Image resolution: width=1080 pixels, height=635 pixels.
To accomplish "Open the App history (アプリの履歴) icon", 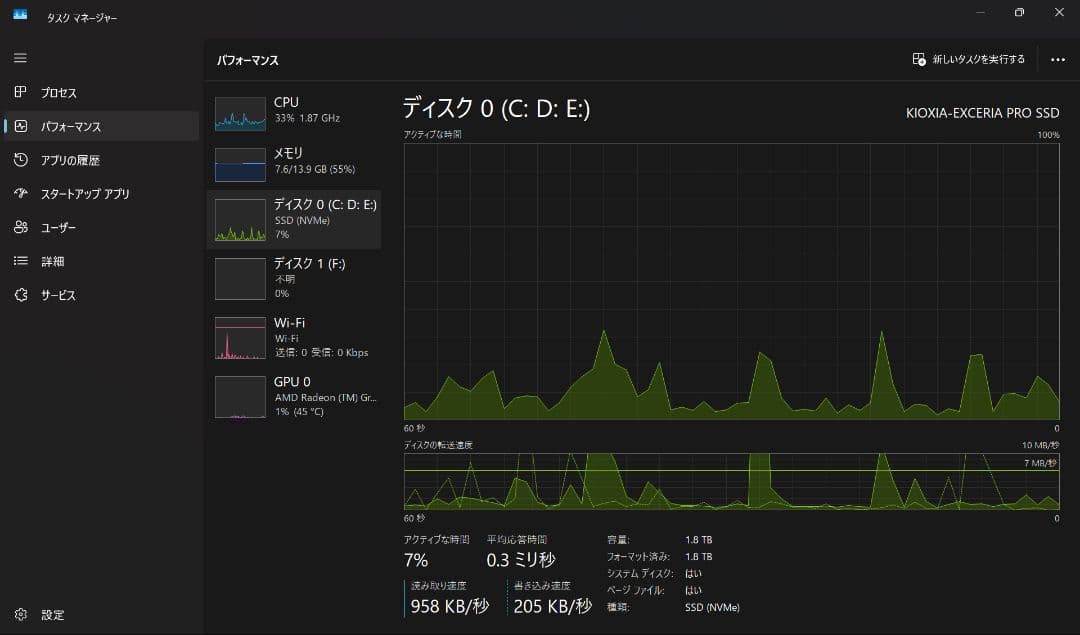I will coord(20,160).
